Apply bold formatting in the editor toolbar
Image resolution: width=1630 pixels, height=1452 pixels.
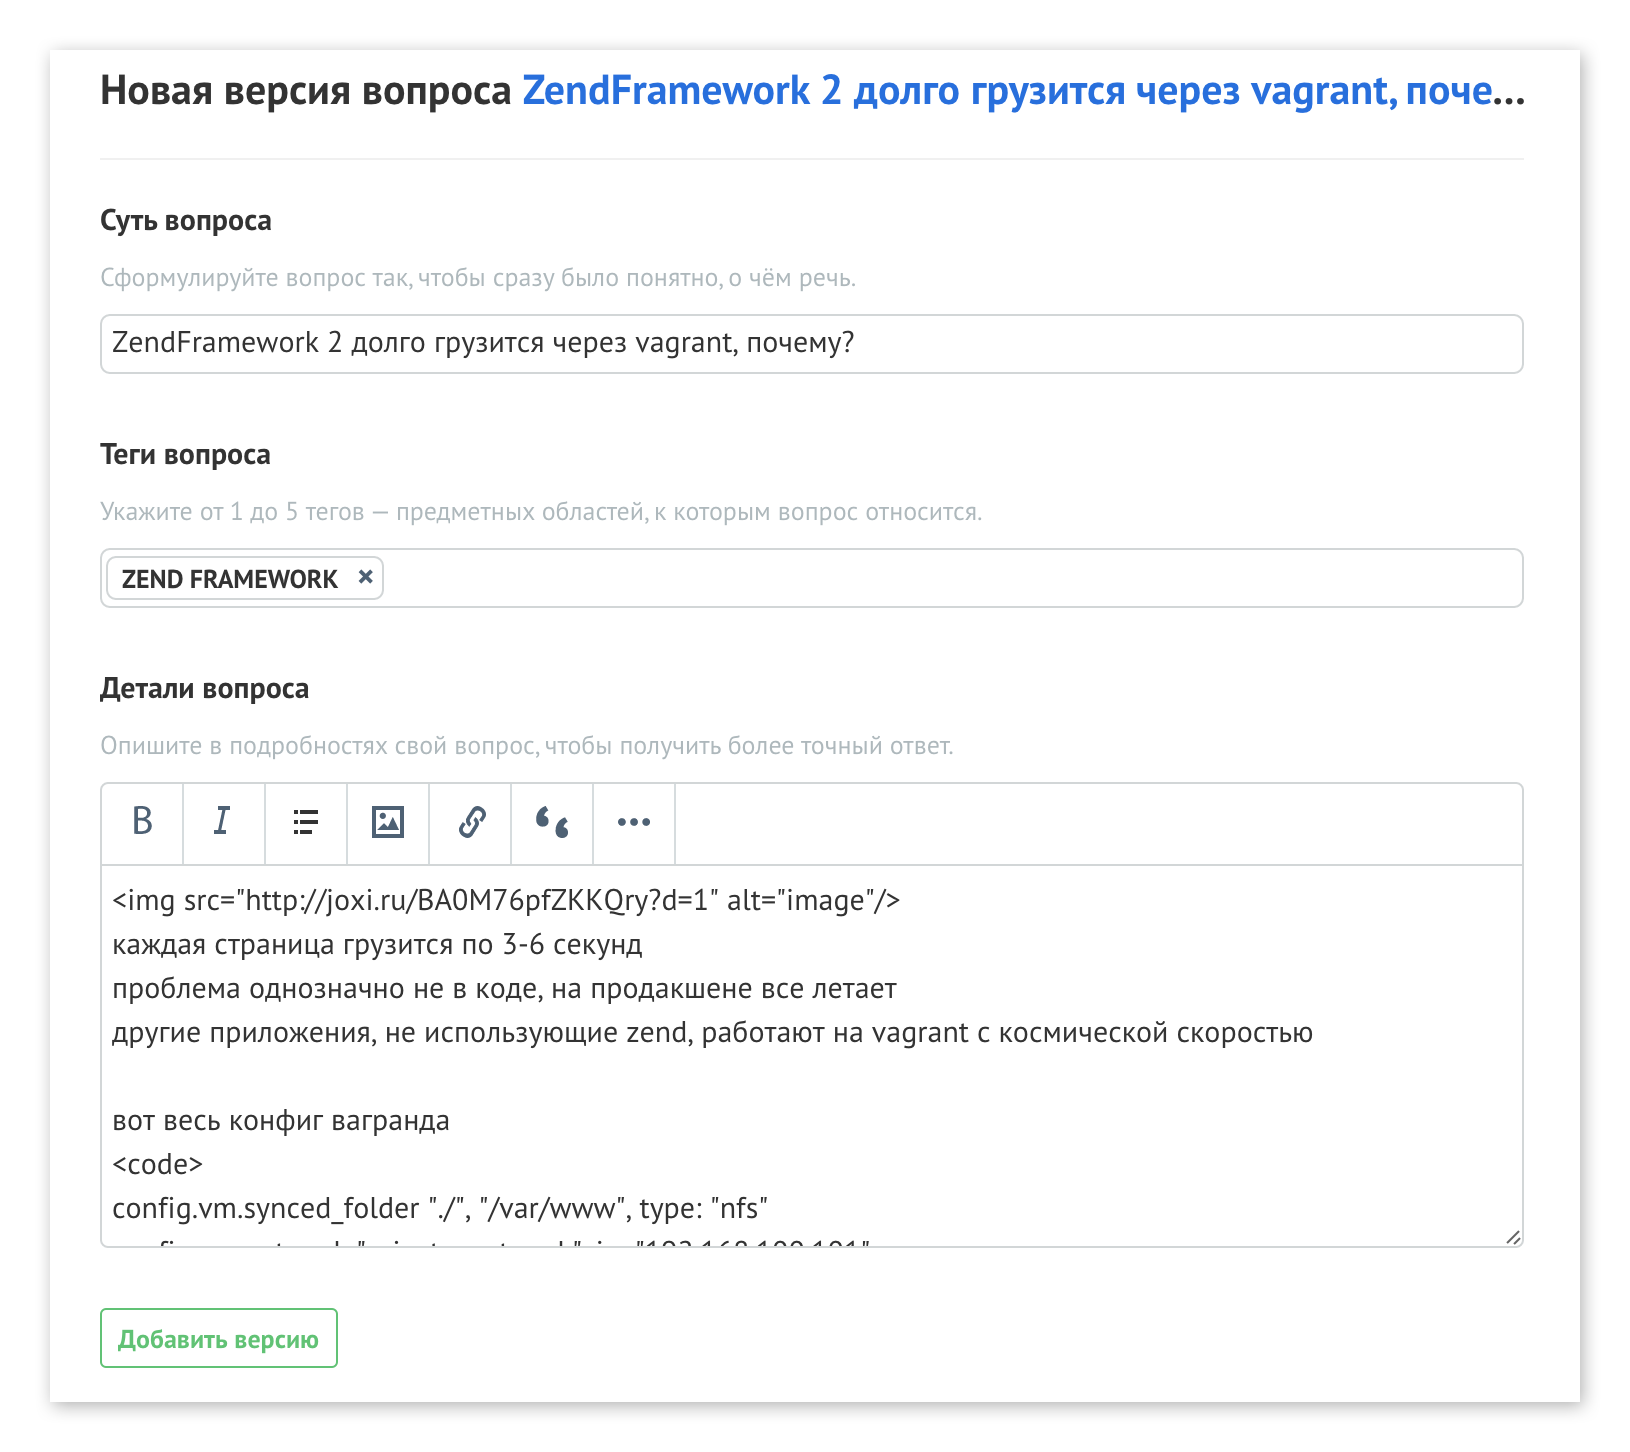[141, 823]
